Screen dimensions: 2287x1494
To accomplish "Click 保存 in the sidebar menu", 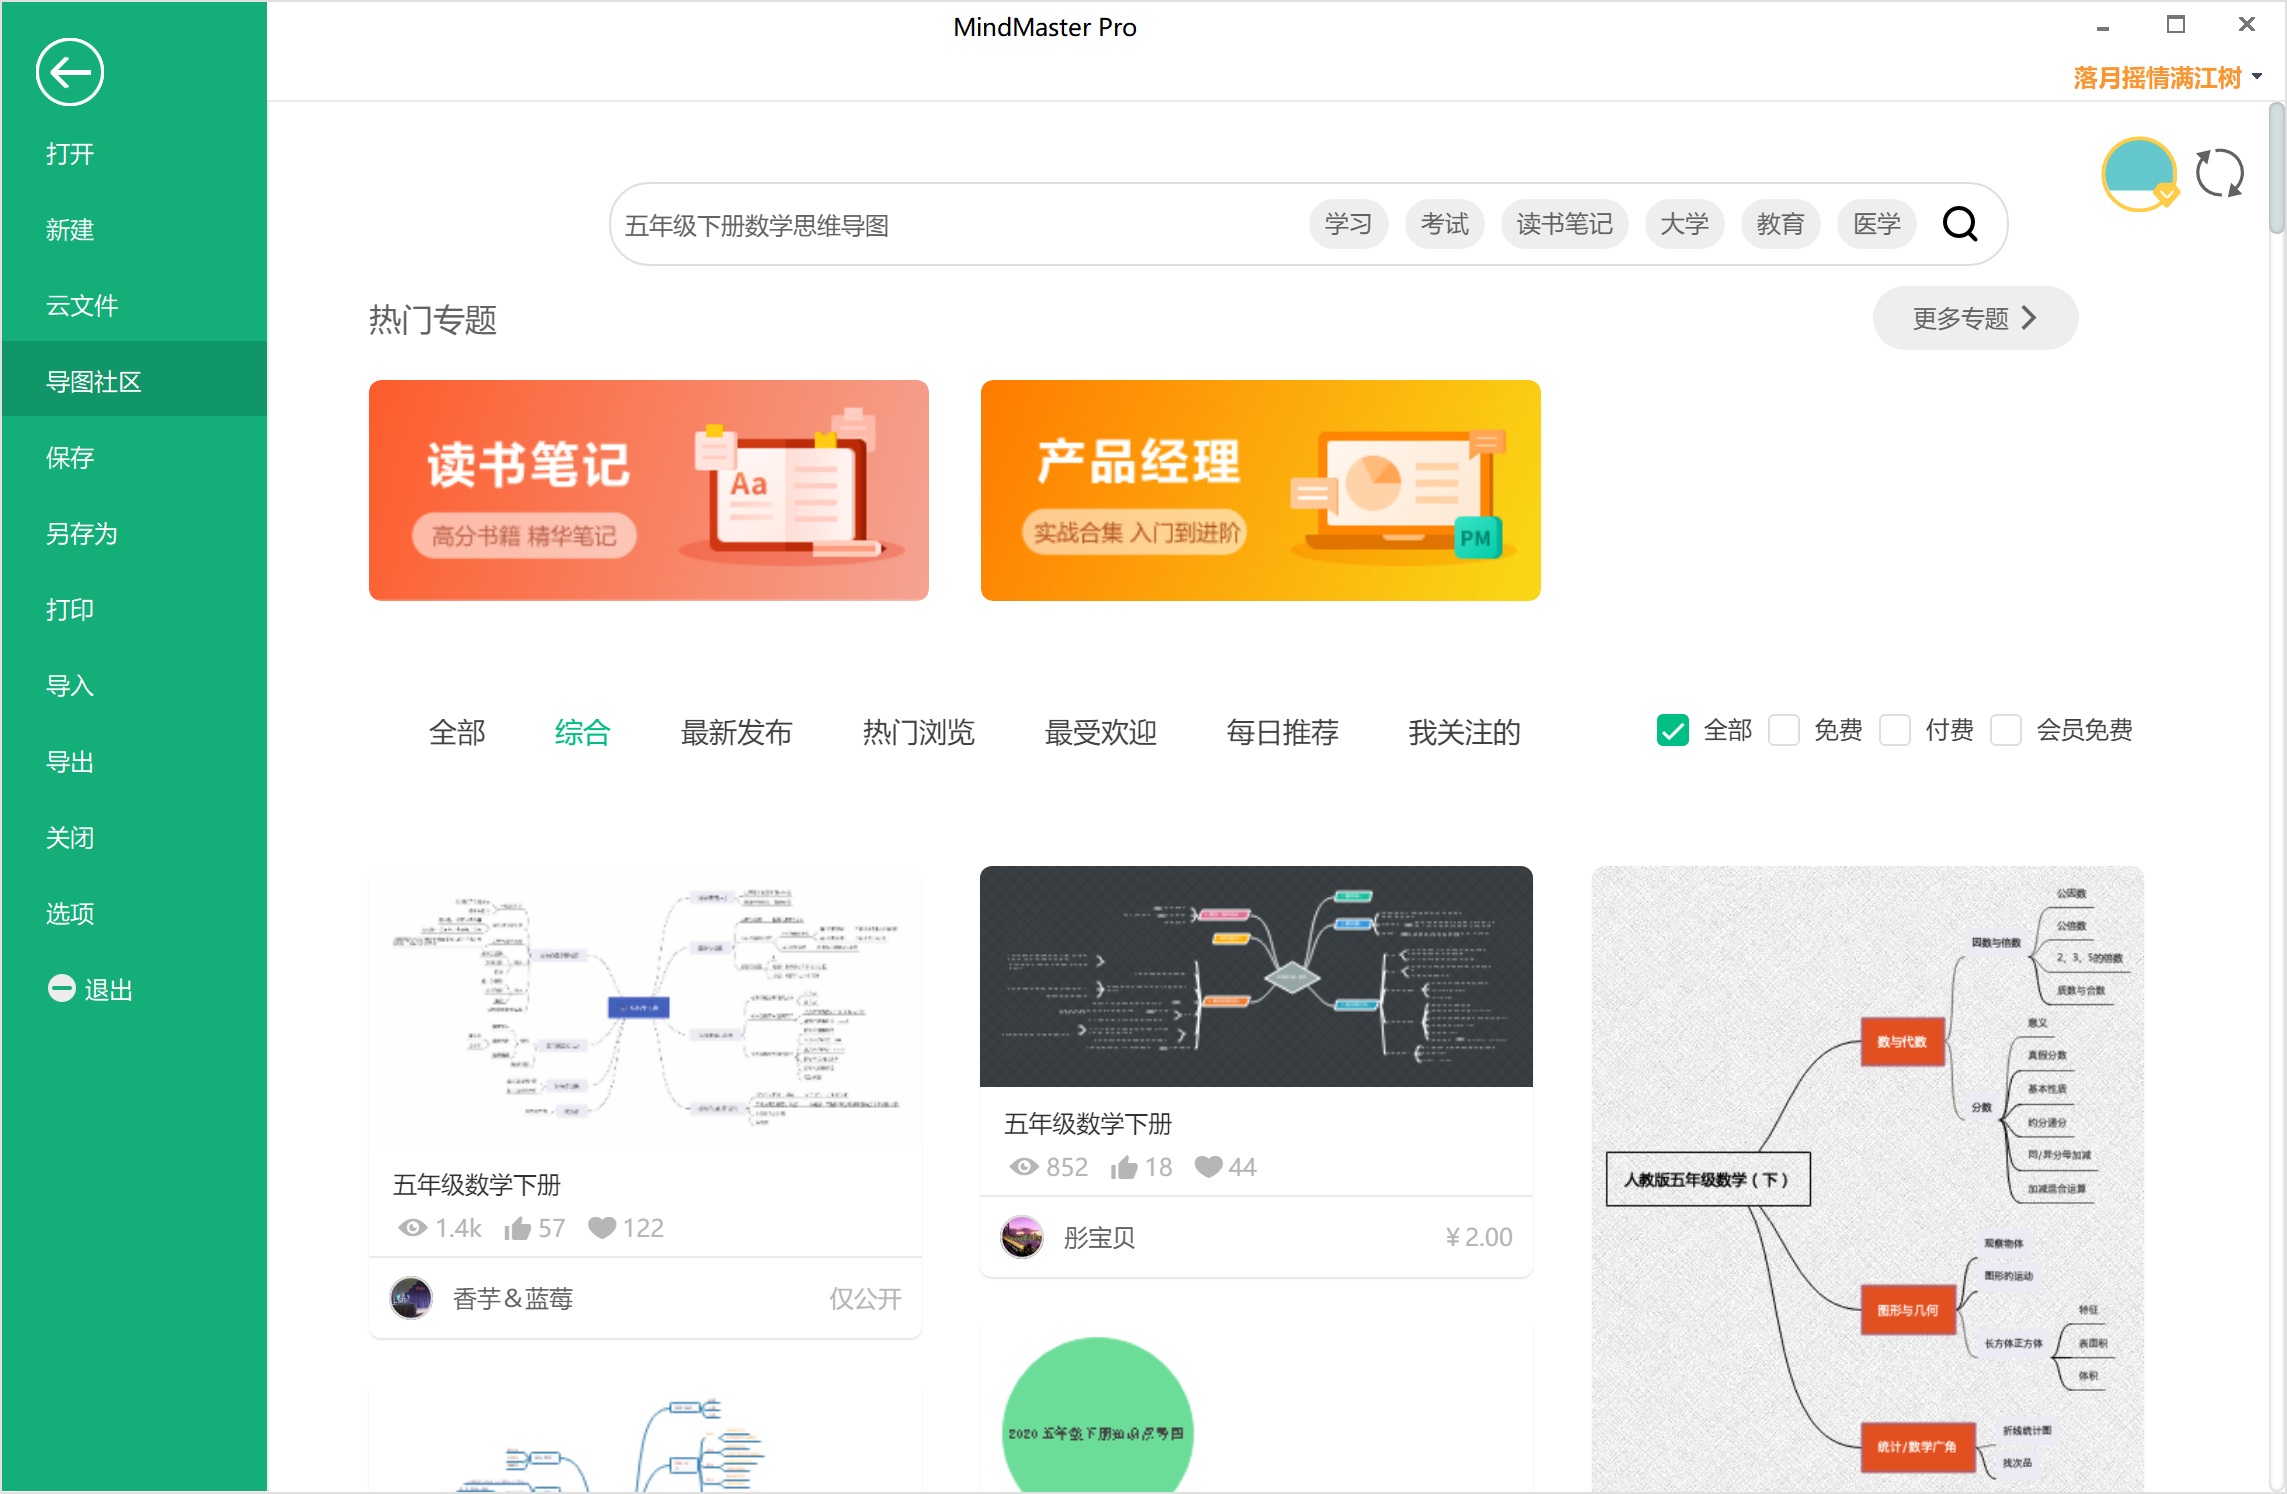I will coord(134,458).
